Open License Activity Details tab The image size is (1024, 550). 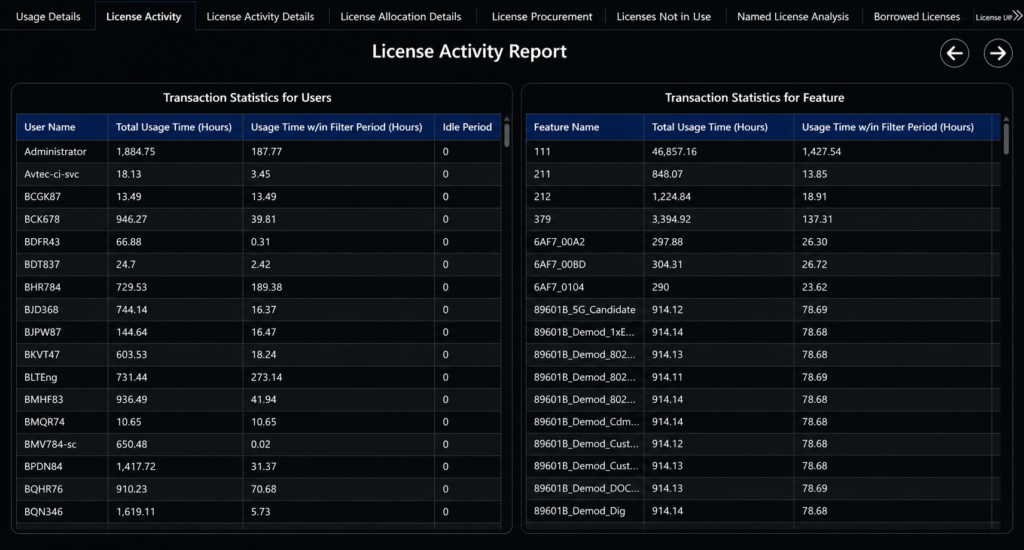pos(260,16)
